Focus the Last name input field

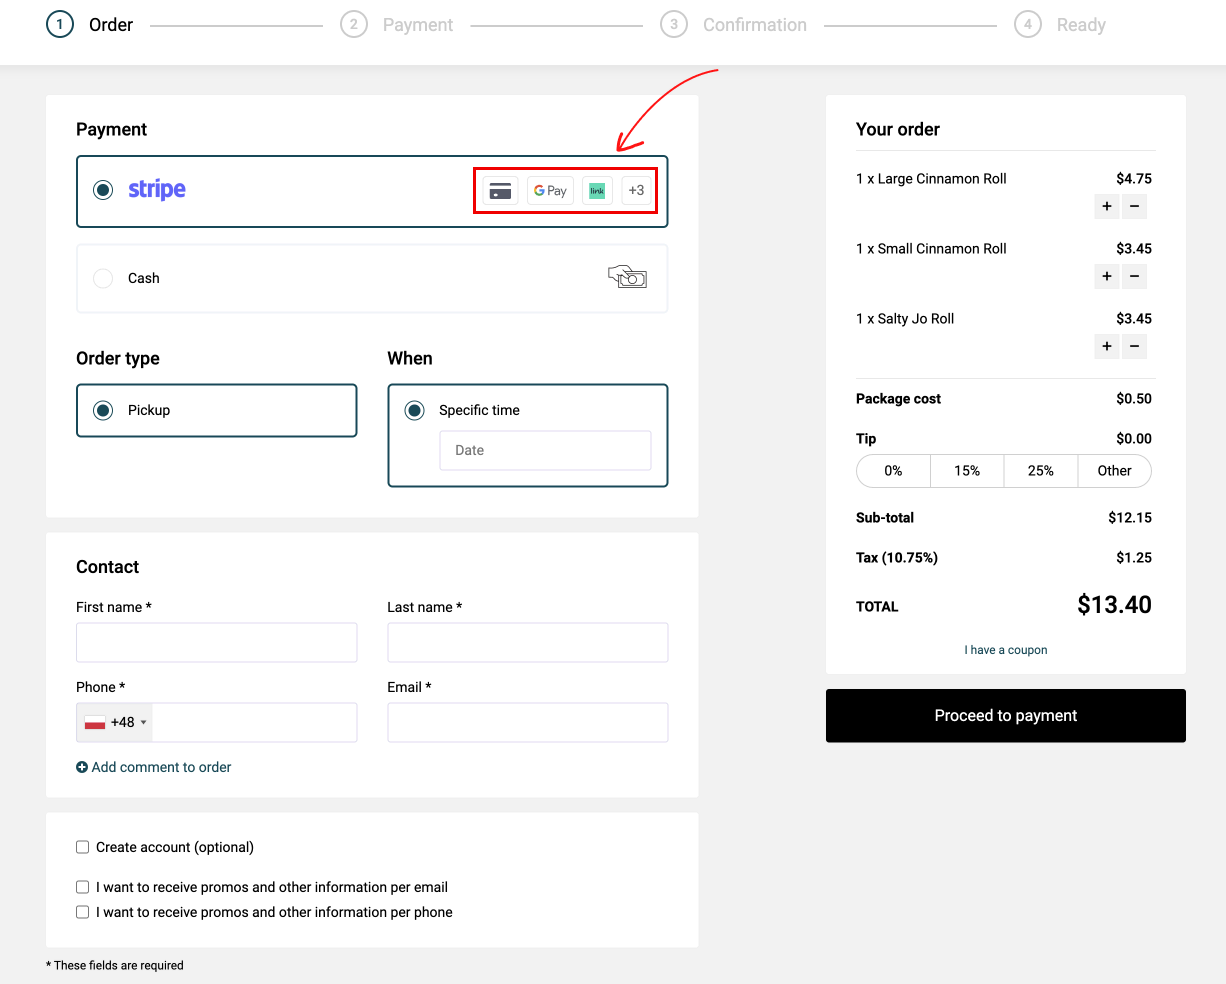(x=528, y=642)
